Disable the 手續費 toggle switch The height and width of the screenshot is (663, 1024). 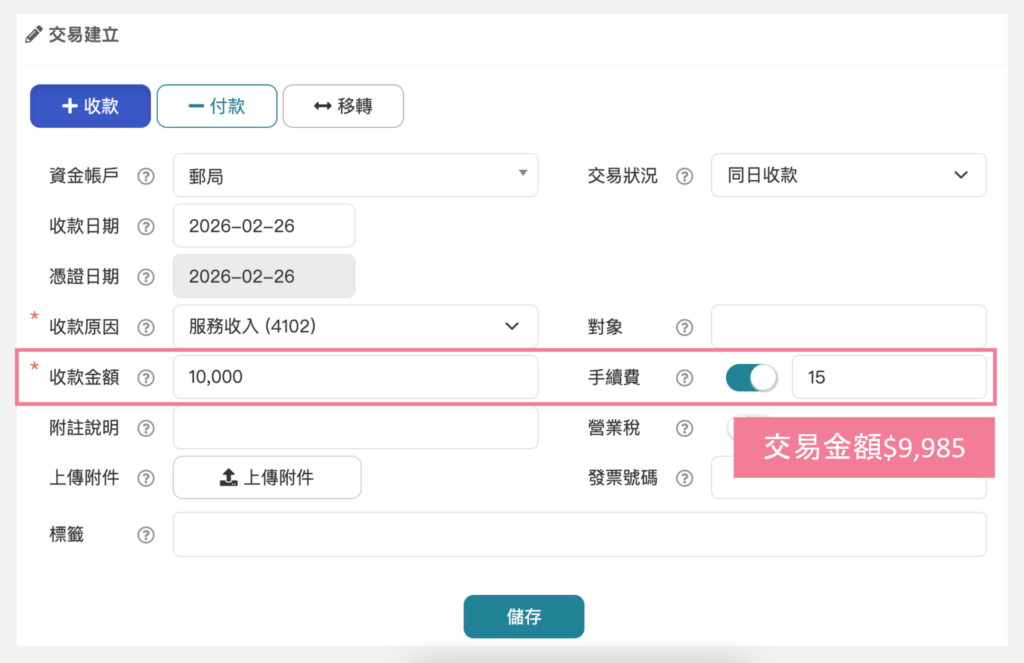tap(751, 378)
